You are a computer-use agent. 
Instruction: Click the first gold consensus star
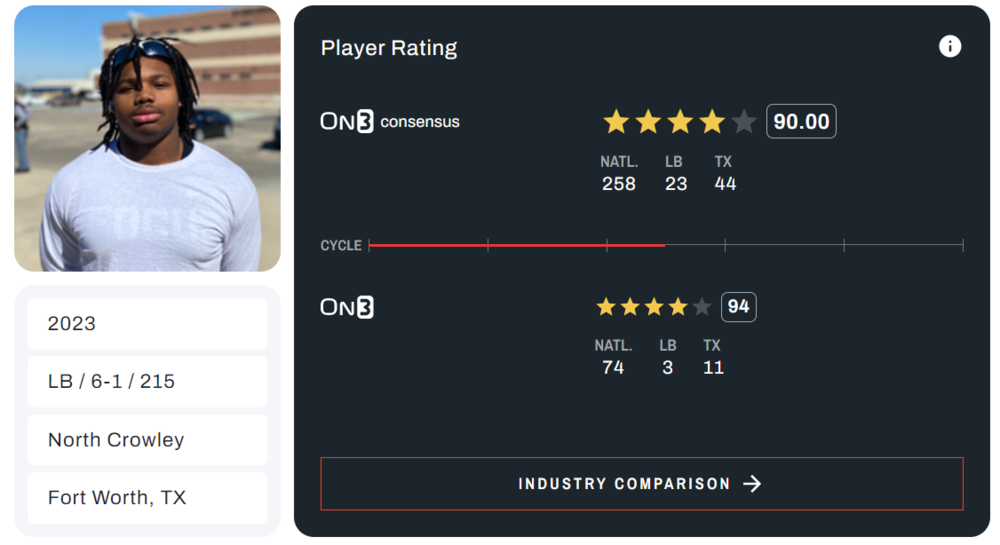tap(616, 122)
